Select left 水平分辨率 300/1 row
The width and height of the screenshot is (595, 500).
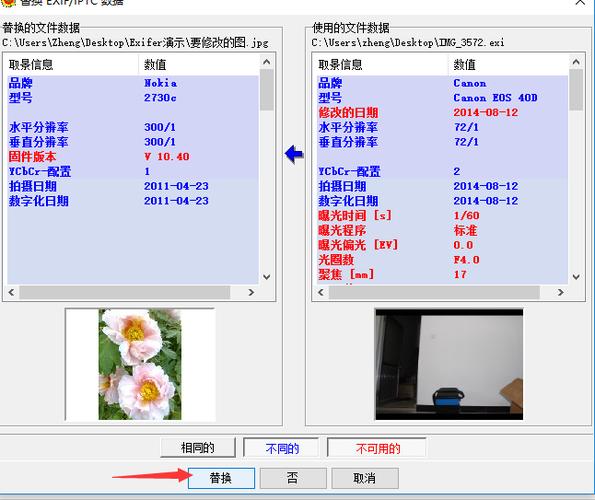[133, 127]
